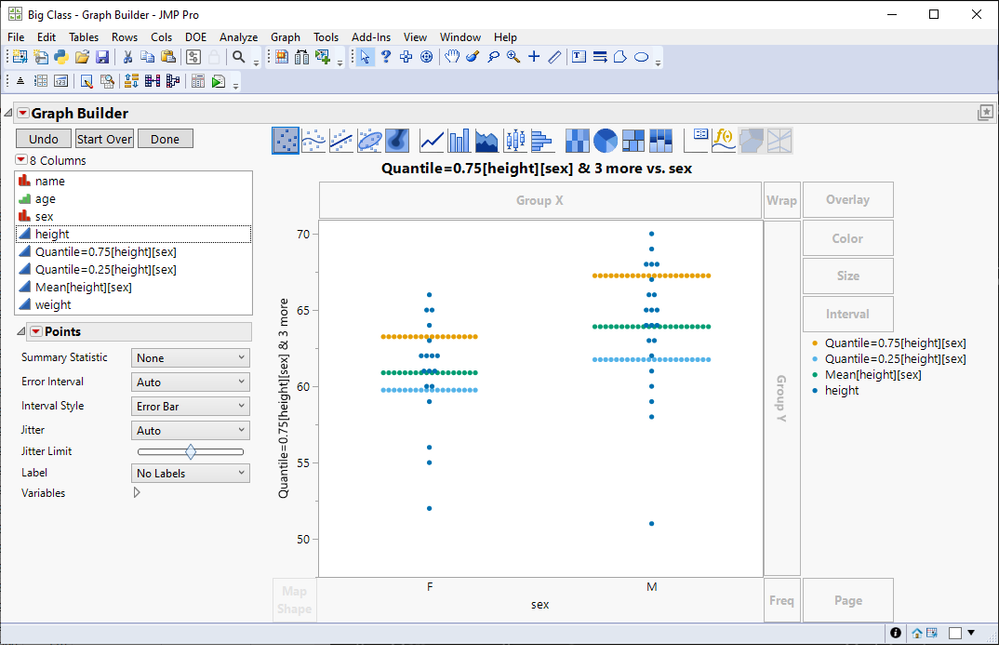Viewport: 999px width, 645px height.
Task: Activate the Grabber hand tool
Action: 452,57
